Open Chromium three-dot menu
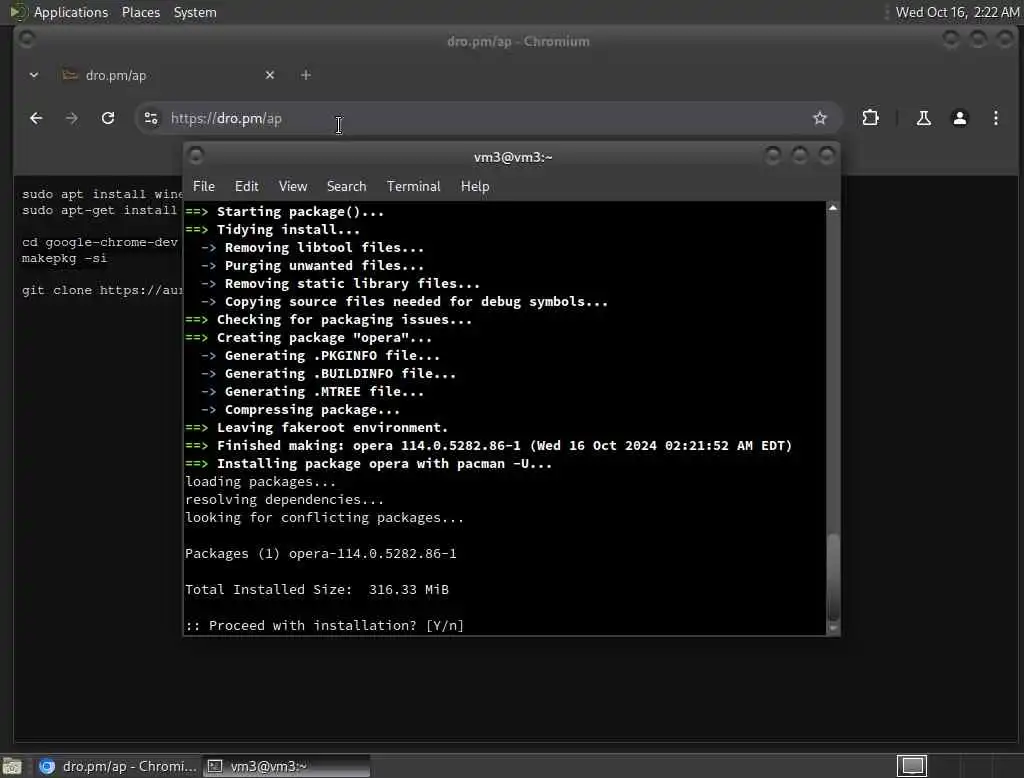The width and height of the screenshot is (1024, 778). coord(995,118)
